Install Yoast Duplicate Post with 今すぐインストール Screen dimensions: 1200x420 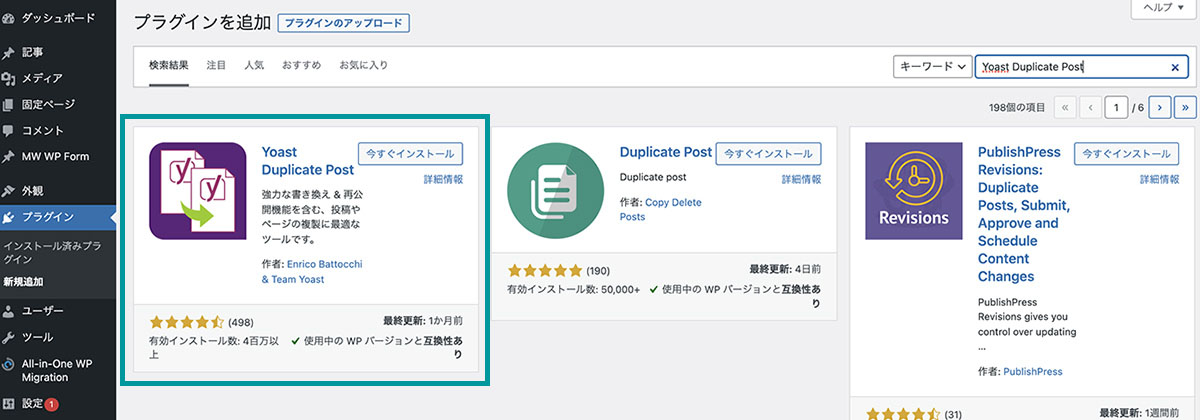pyautogui.click(x=410, y=154)
